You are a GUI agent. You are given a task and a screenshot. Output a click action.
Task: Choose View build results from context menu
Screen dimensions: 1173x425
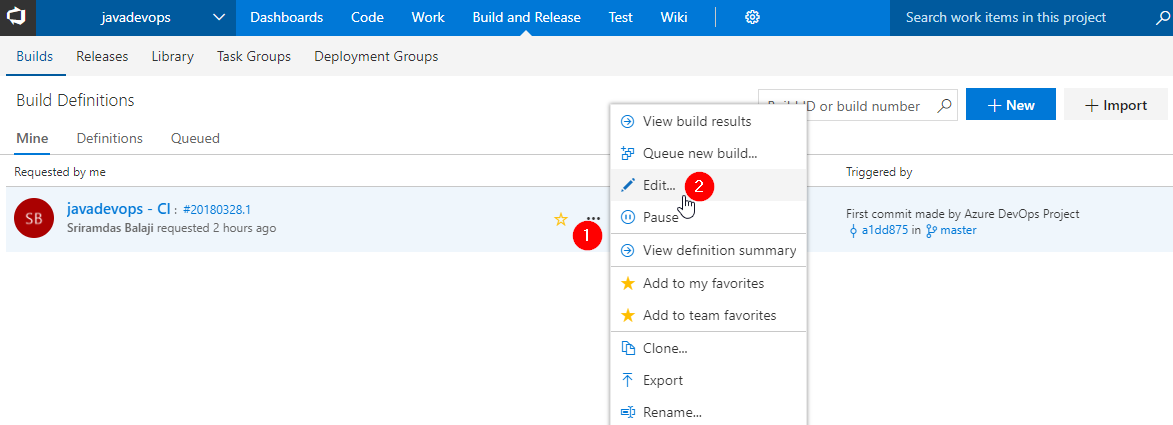tap(708, 121)
